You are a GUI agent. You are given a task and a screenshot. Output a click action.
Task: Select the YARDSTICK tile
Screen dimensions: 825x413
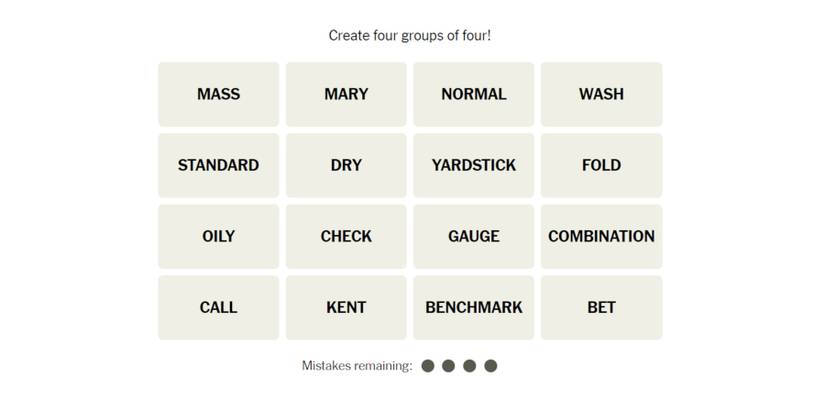pyautogui.click(x=474, y=165)
